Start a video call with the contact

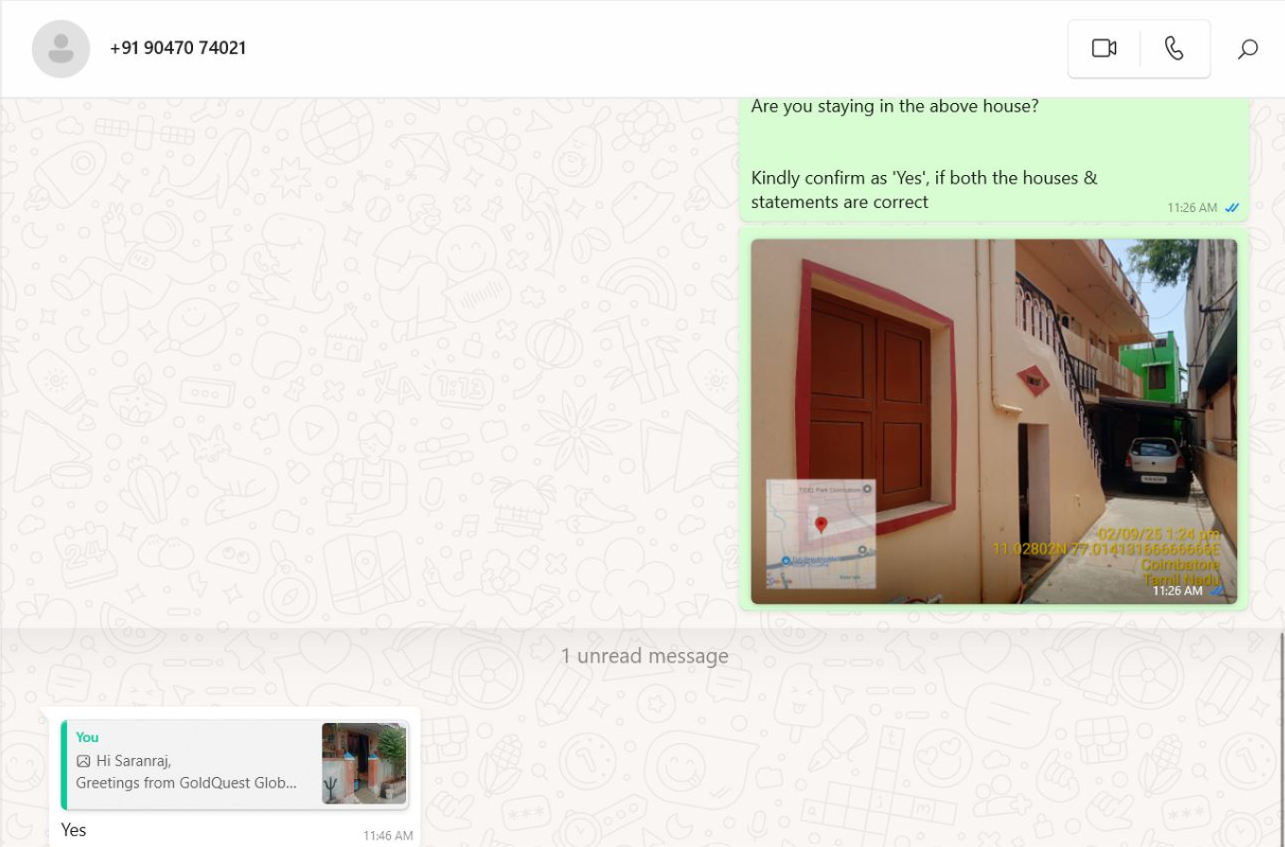pyautogui.click(x=1104, y=48)
